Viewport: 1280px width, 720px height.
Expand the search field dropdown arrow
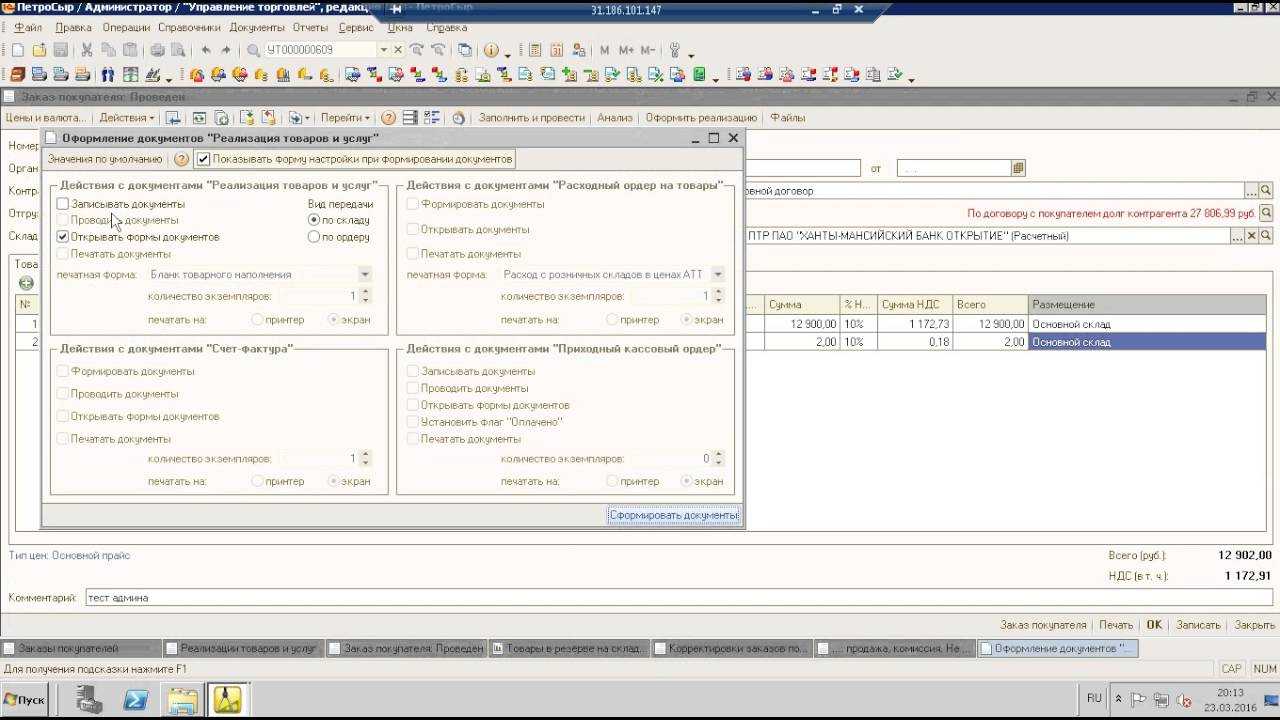383,50
